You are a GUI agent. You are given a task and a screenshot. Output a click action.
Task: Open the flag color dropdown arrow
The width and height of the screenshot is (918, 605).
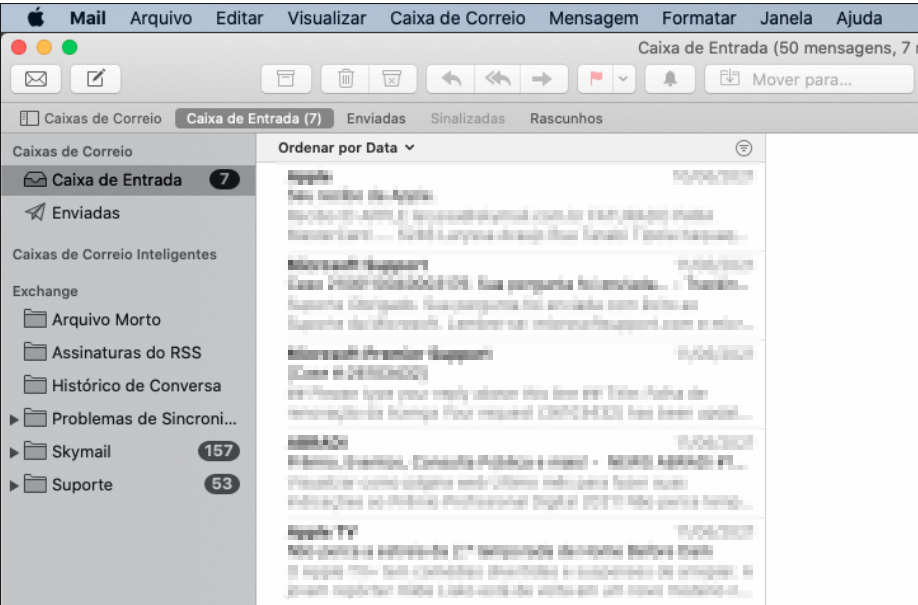click(x=624, y=78)
